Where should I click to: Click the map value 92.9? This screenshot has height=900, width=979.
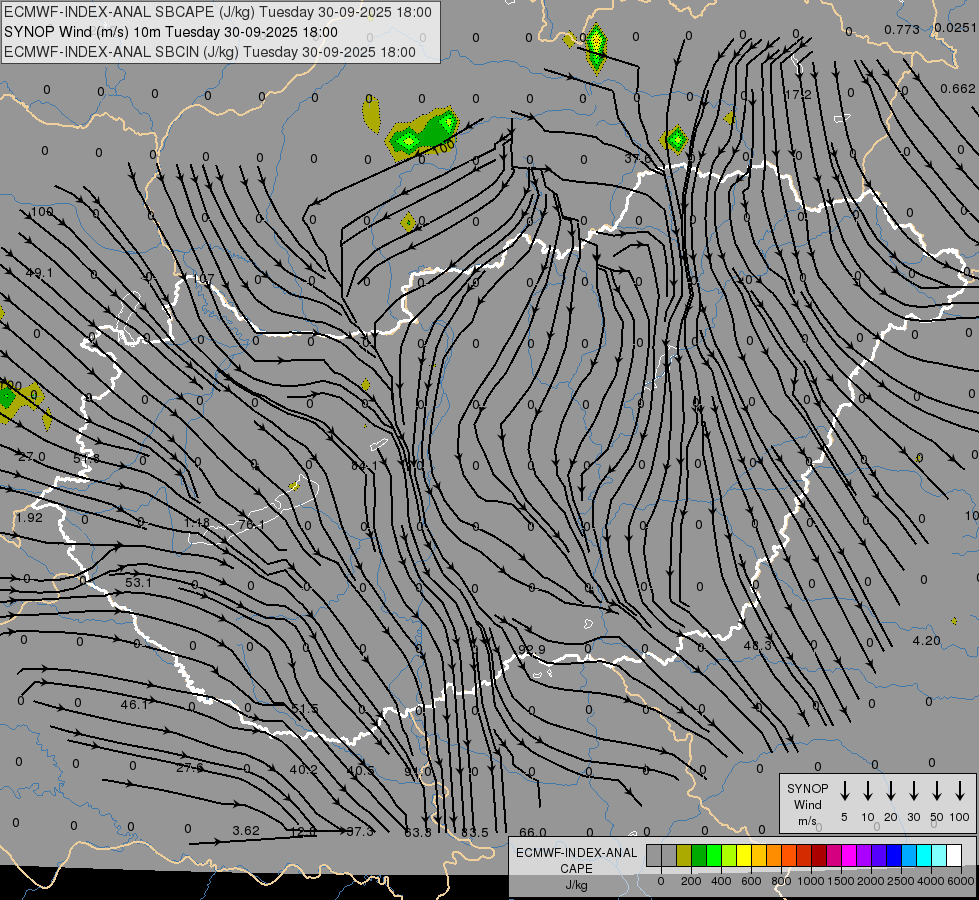pos(532,650)
